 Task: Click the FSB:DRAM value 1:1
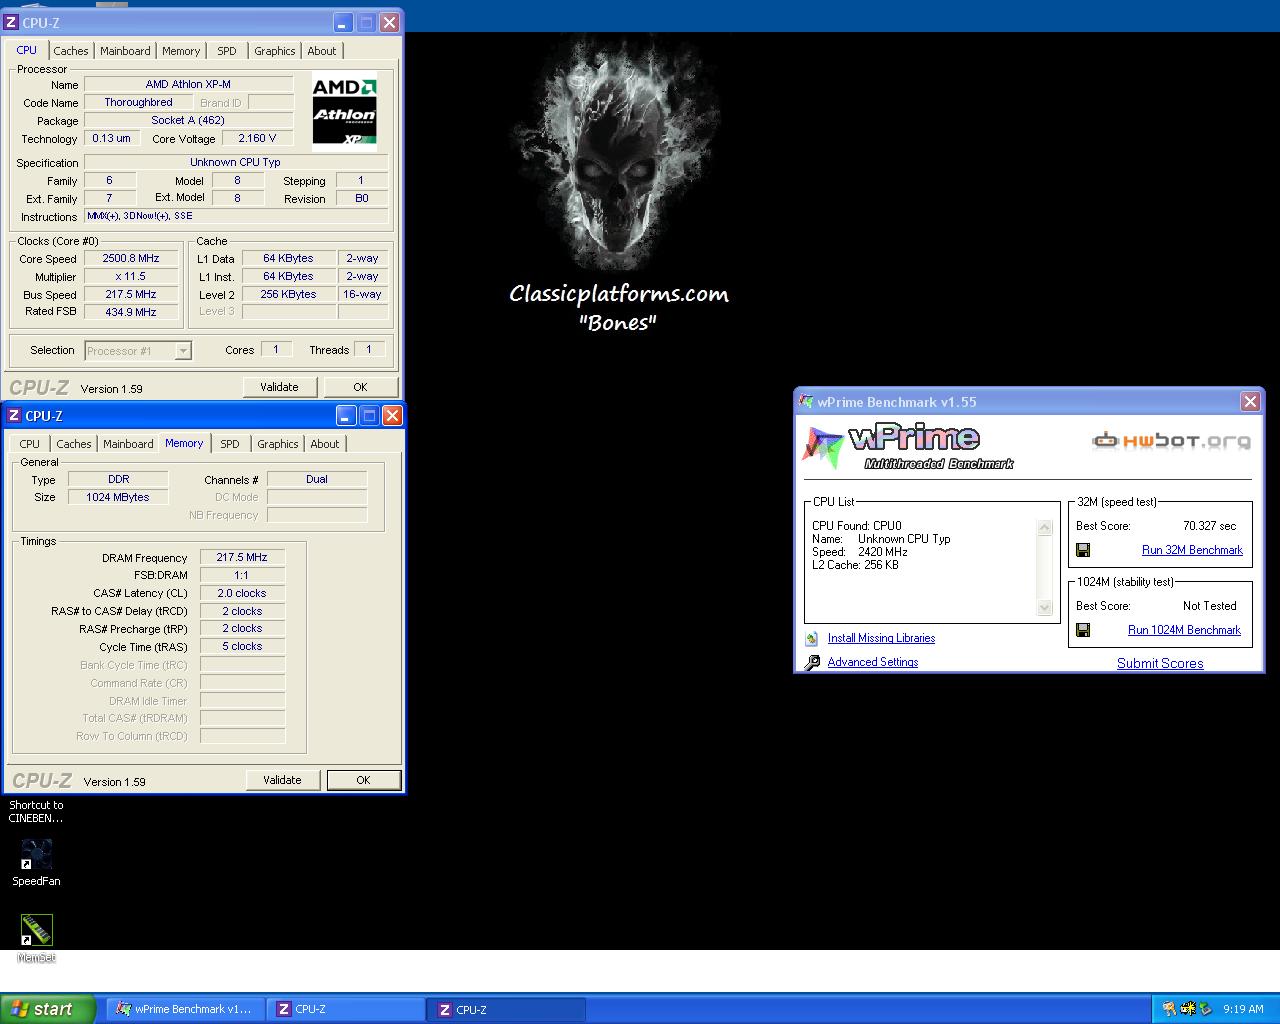242,575
